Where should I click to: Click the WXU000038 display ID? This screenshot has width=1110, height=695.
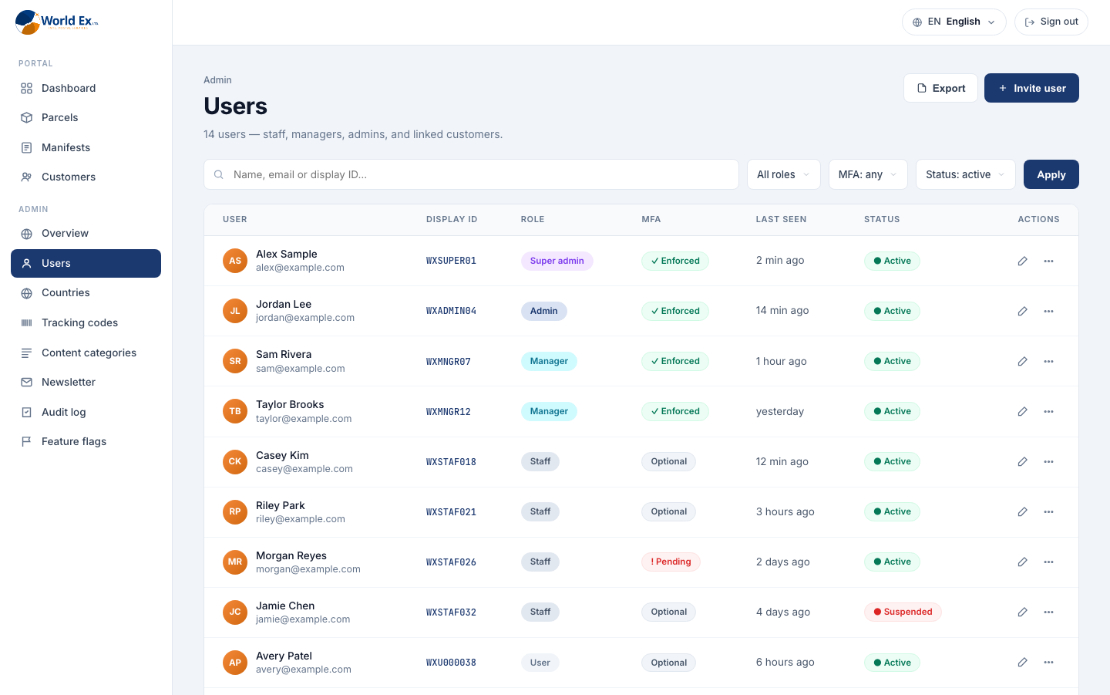[451, 663]
